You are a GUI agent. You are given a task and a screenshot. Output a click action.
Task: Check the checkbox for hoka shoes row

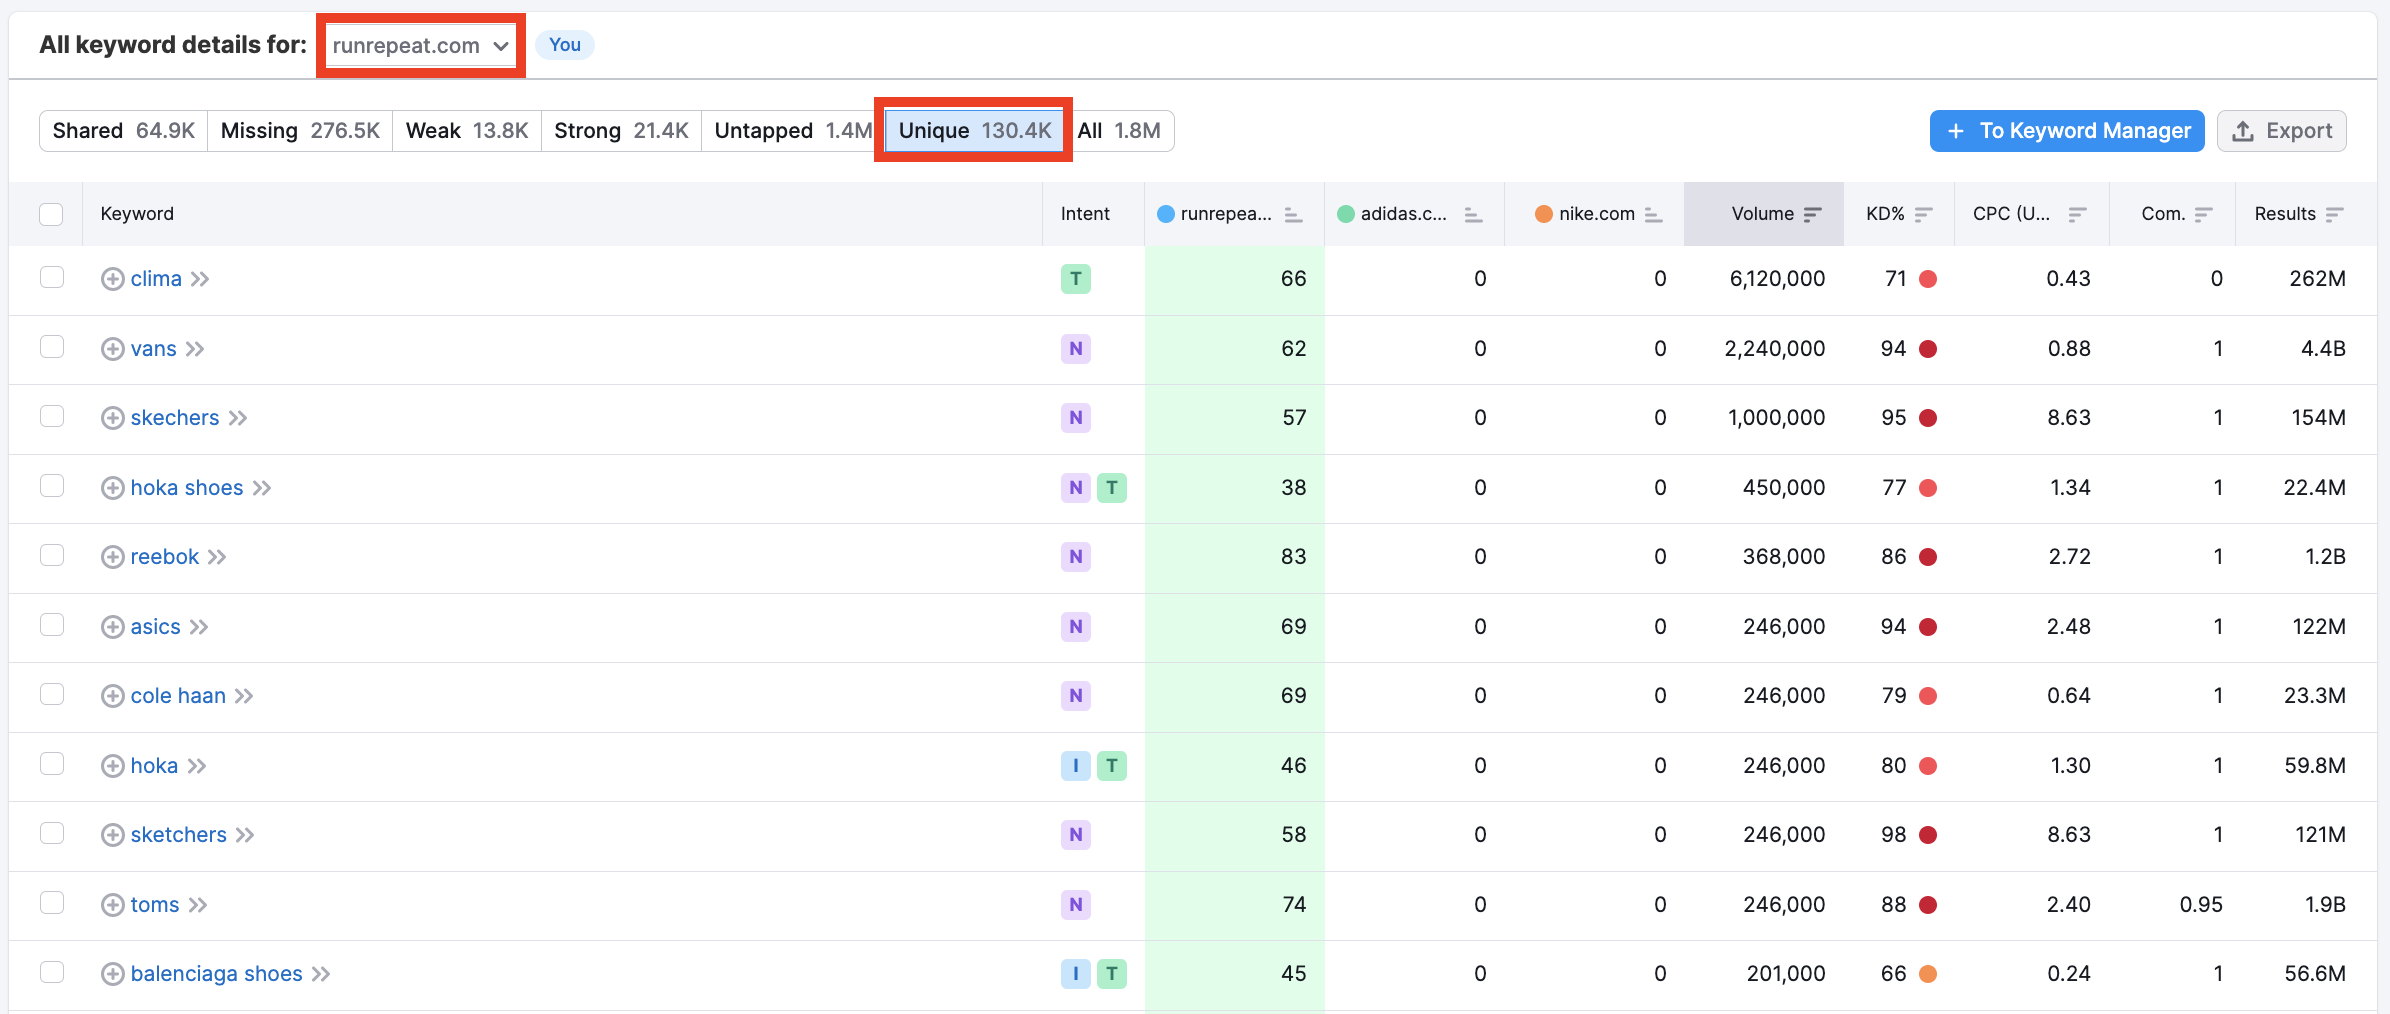point(51,486)
